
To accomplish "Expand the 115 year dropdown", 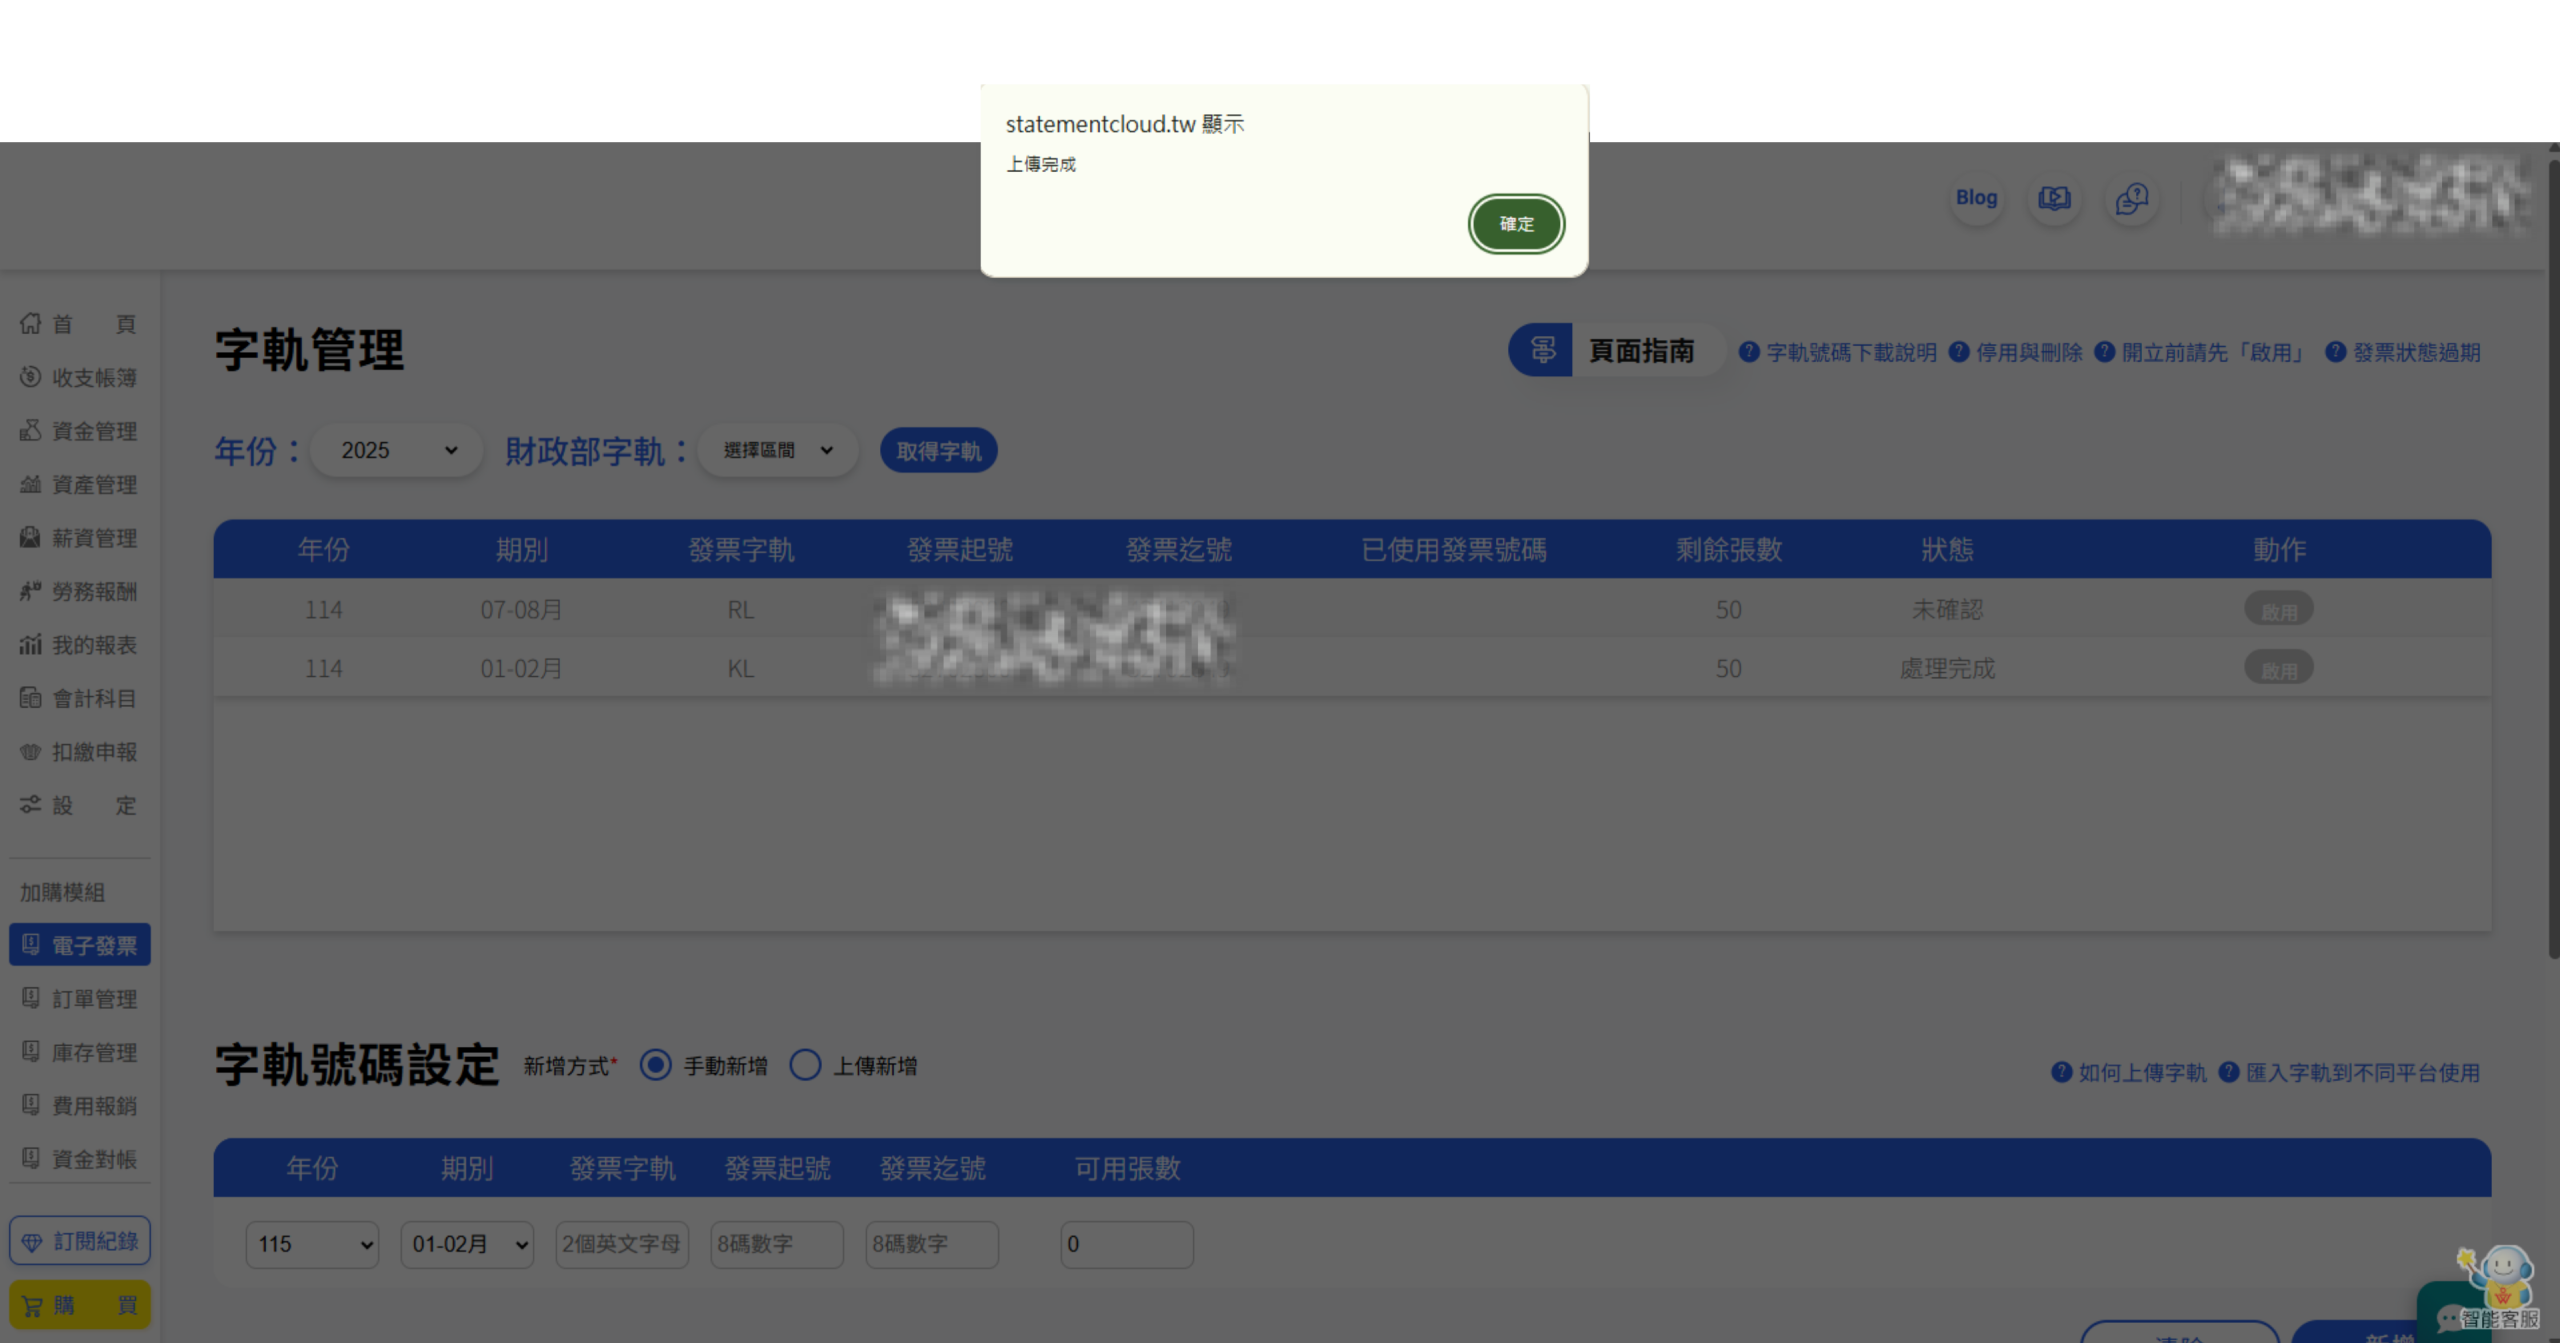I will [x=312, y=1244].
